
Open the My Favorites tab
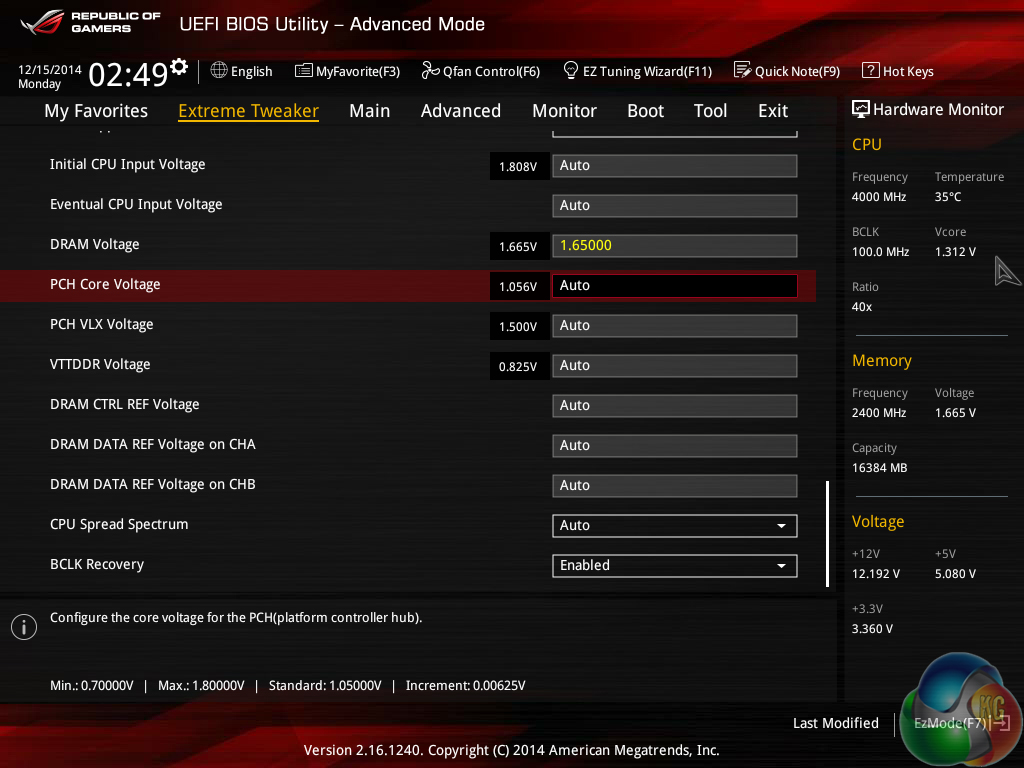(x=96, y=111)
